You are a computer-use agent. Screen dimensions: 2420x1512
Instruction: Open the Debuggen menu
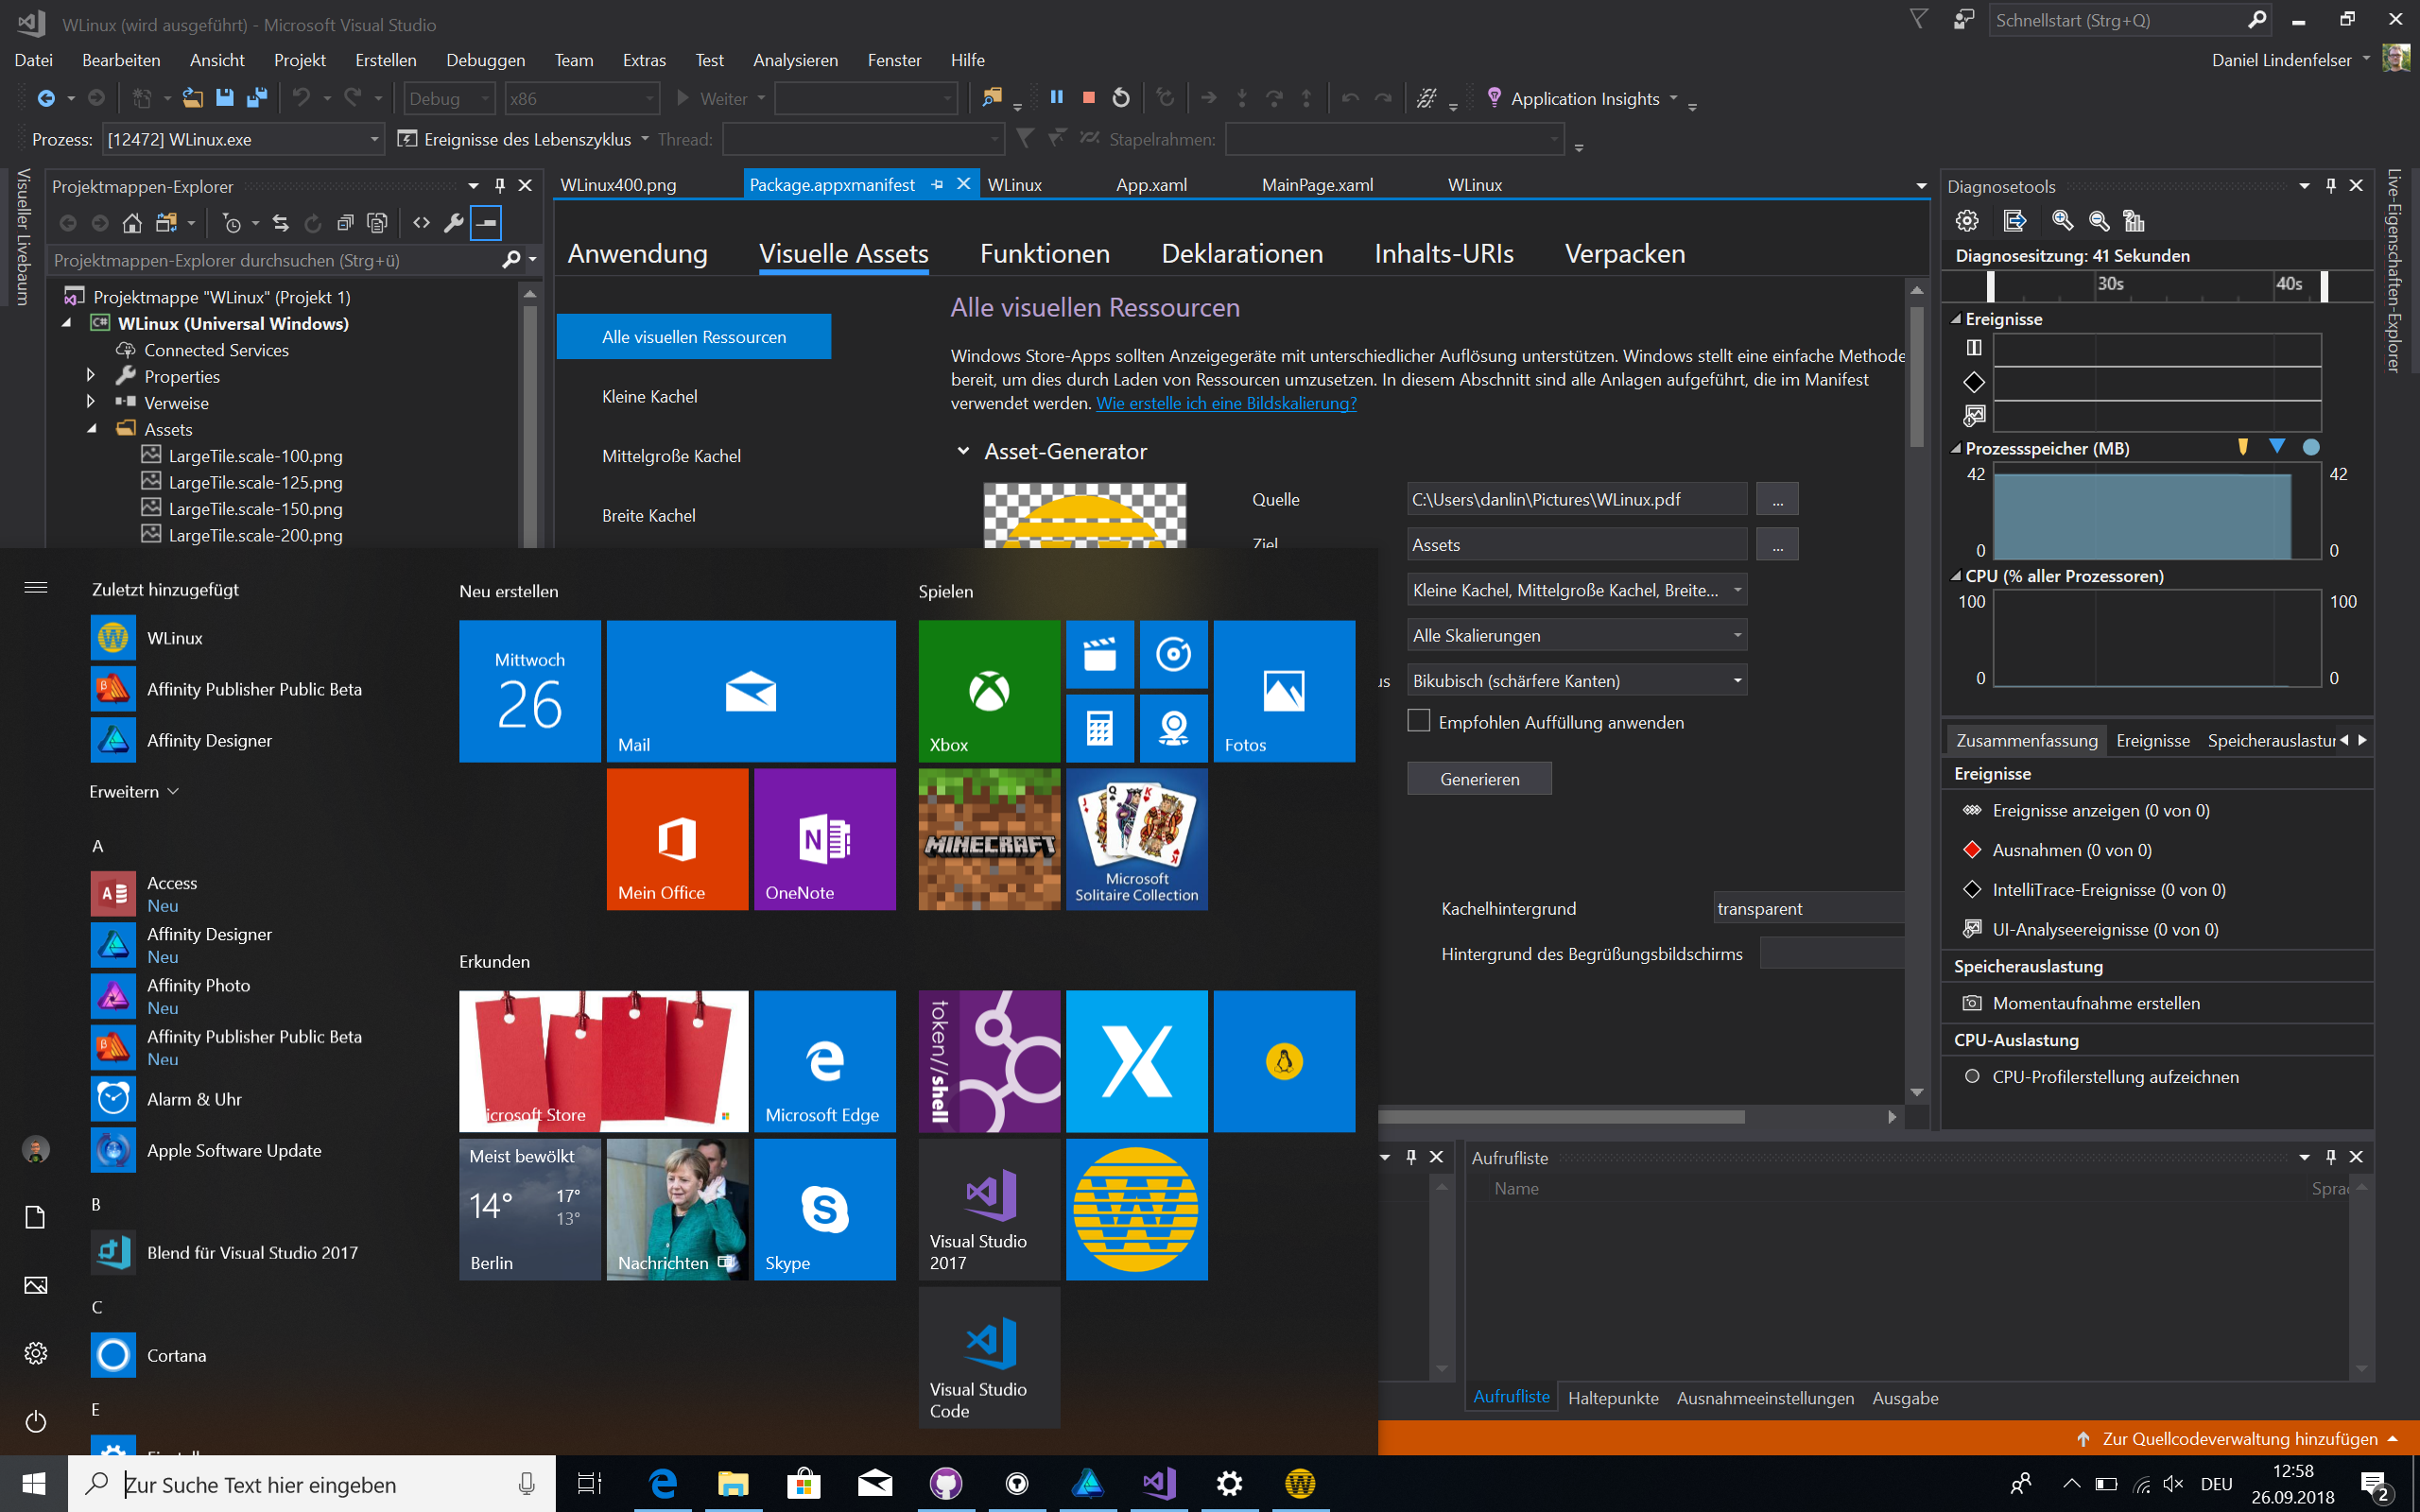coord(485,60)
